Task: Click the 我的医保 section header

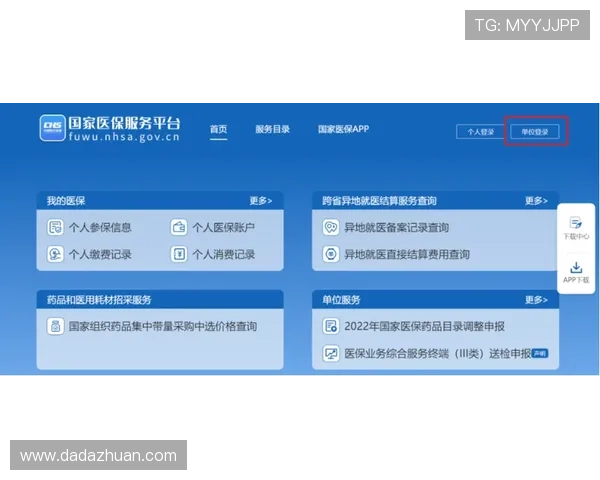Action: tap(66, 201)
